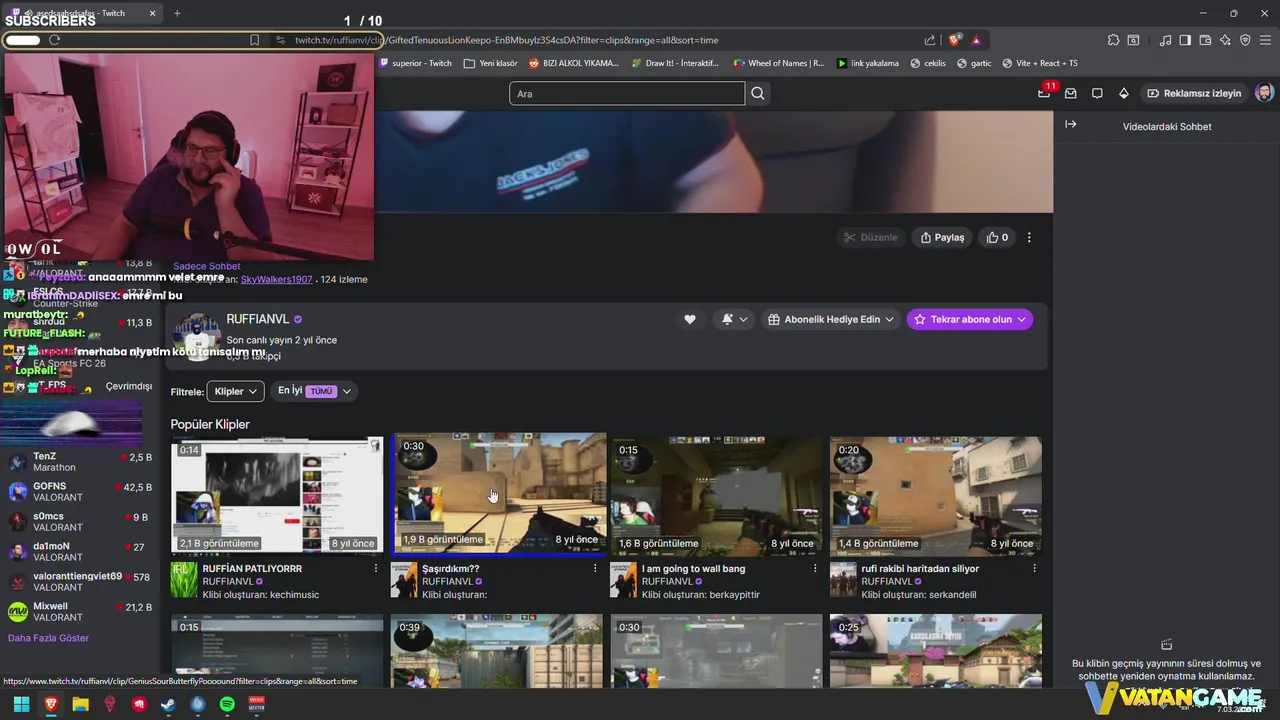Open the superior - Twitch bookmark

pos(416,63)
